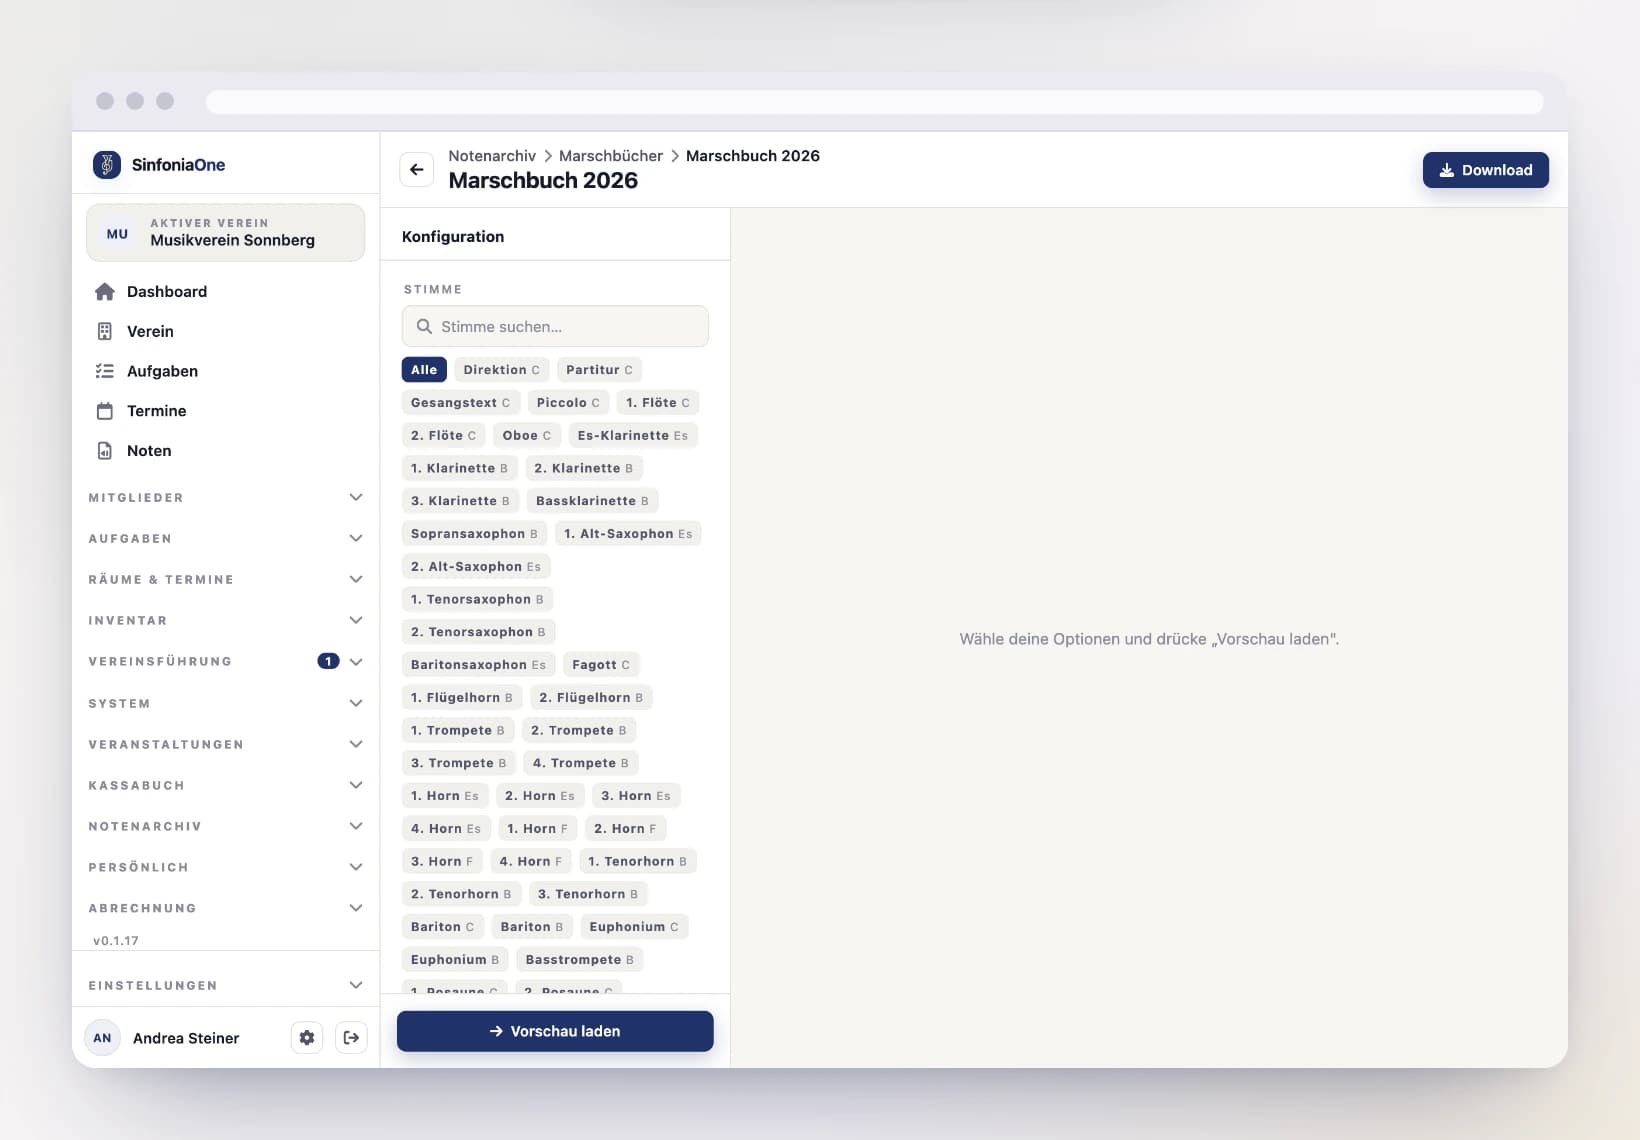1640x1140 pixels.
Task: Open the Musikverein Sonnberg club switcher
Action: 226,233
